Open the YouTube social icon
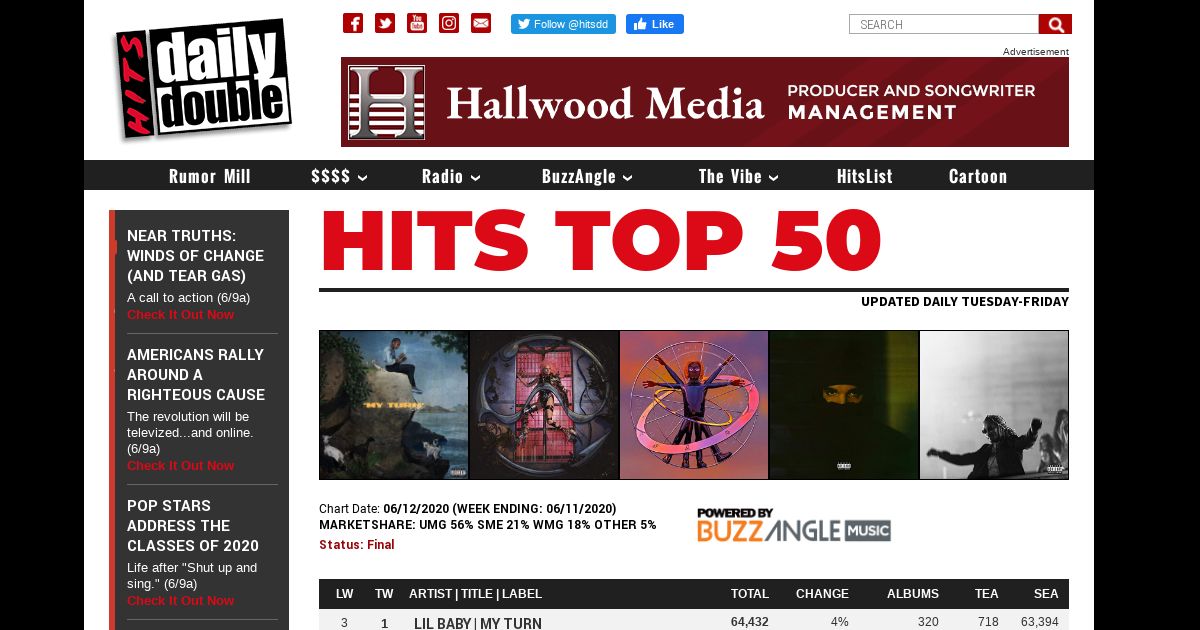 417,23
